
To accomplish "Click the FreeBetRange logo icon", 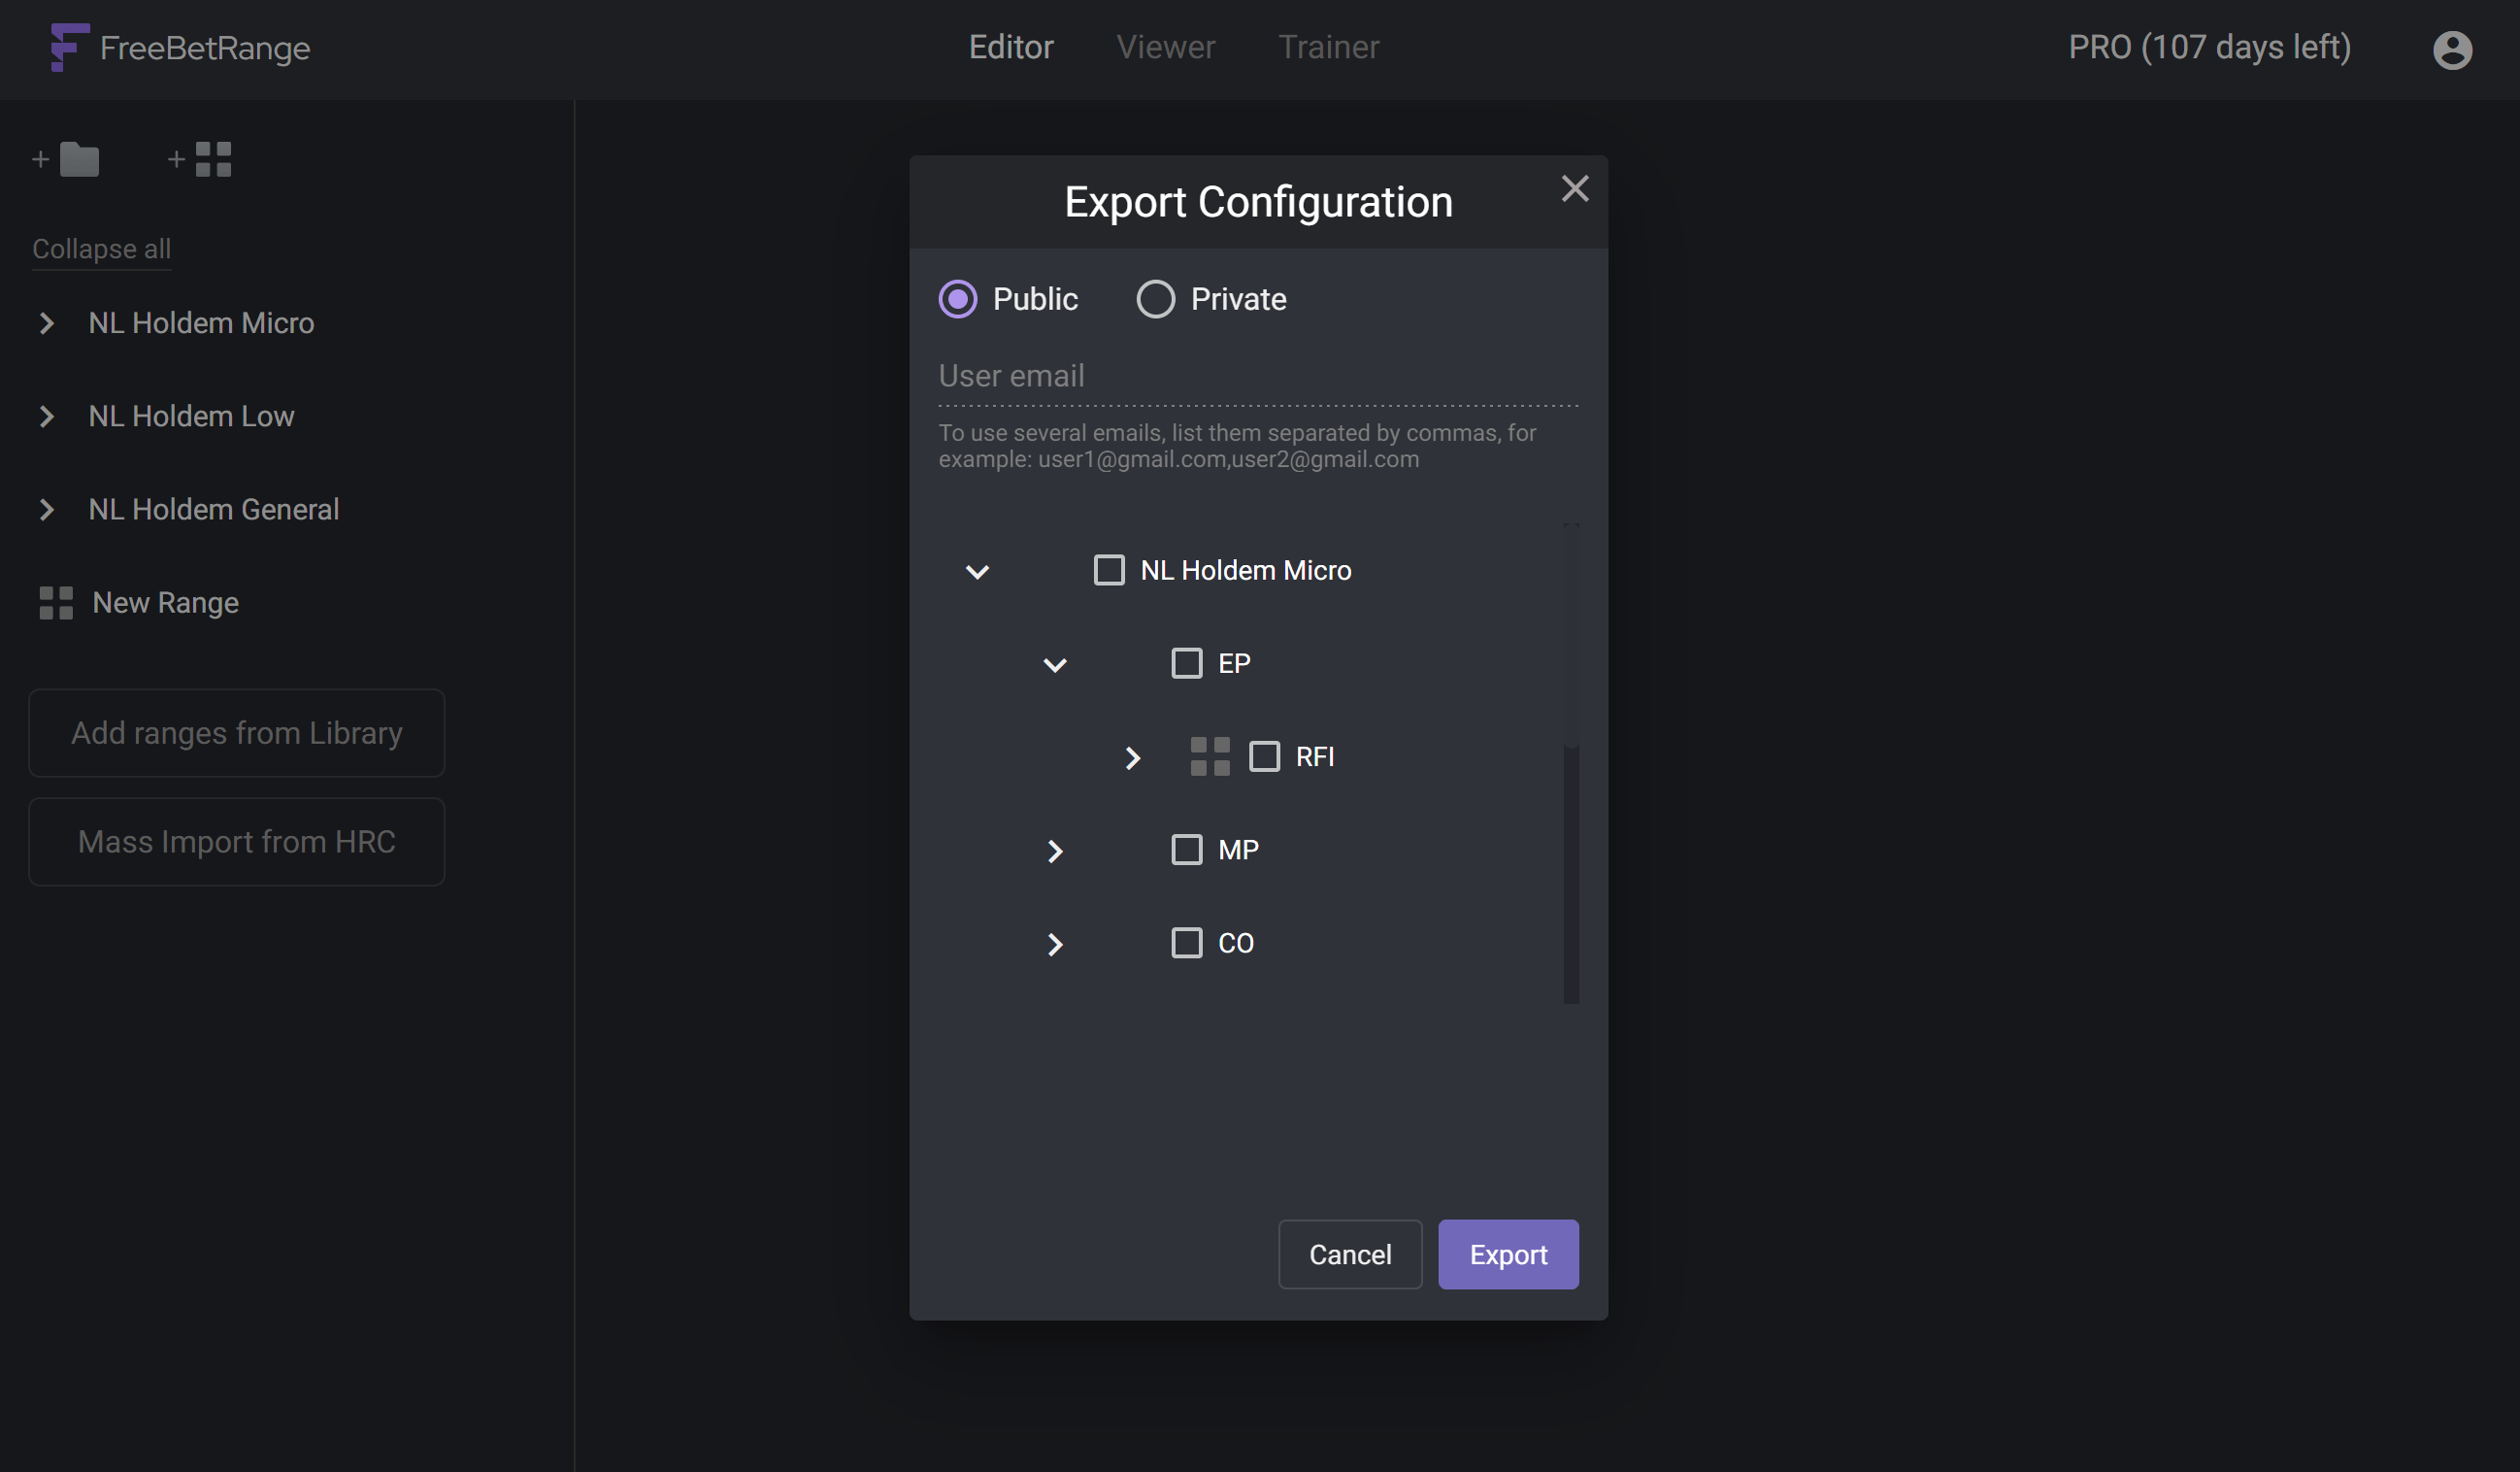I will 69,47.
